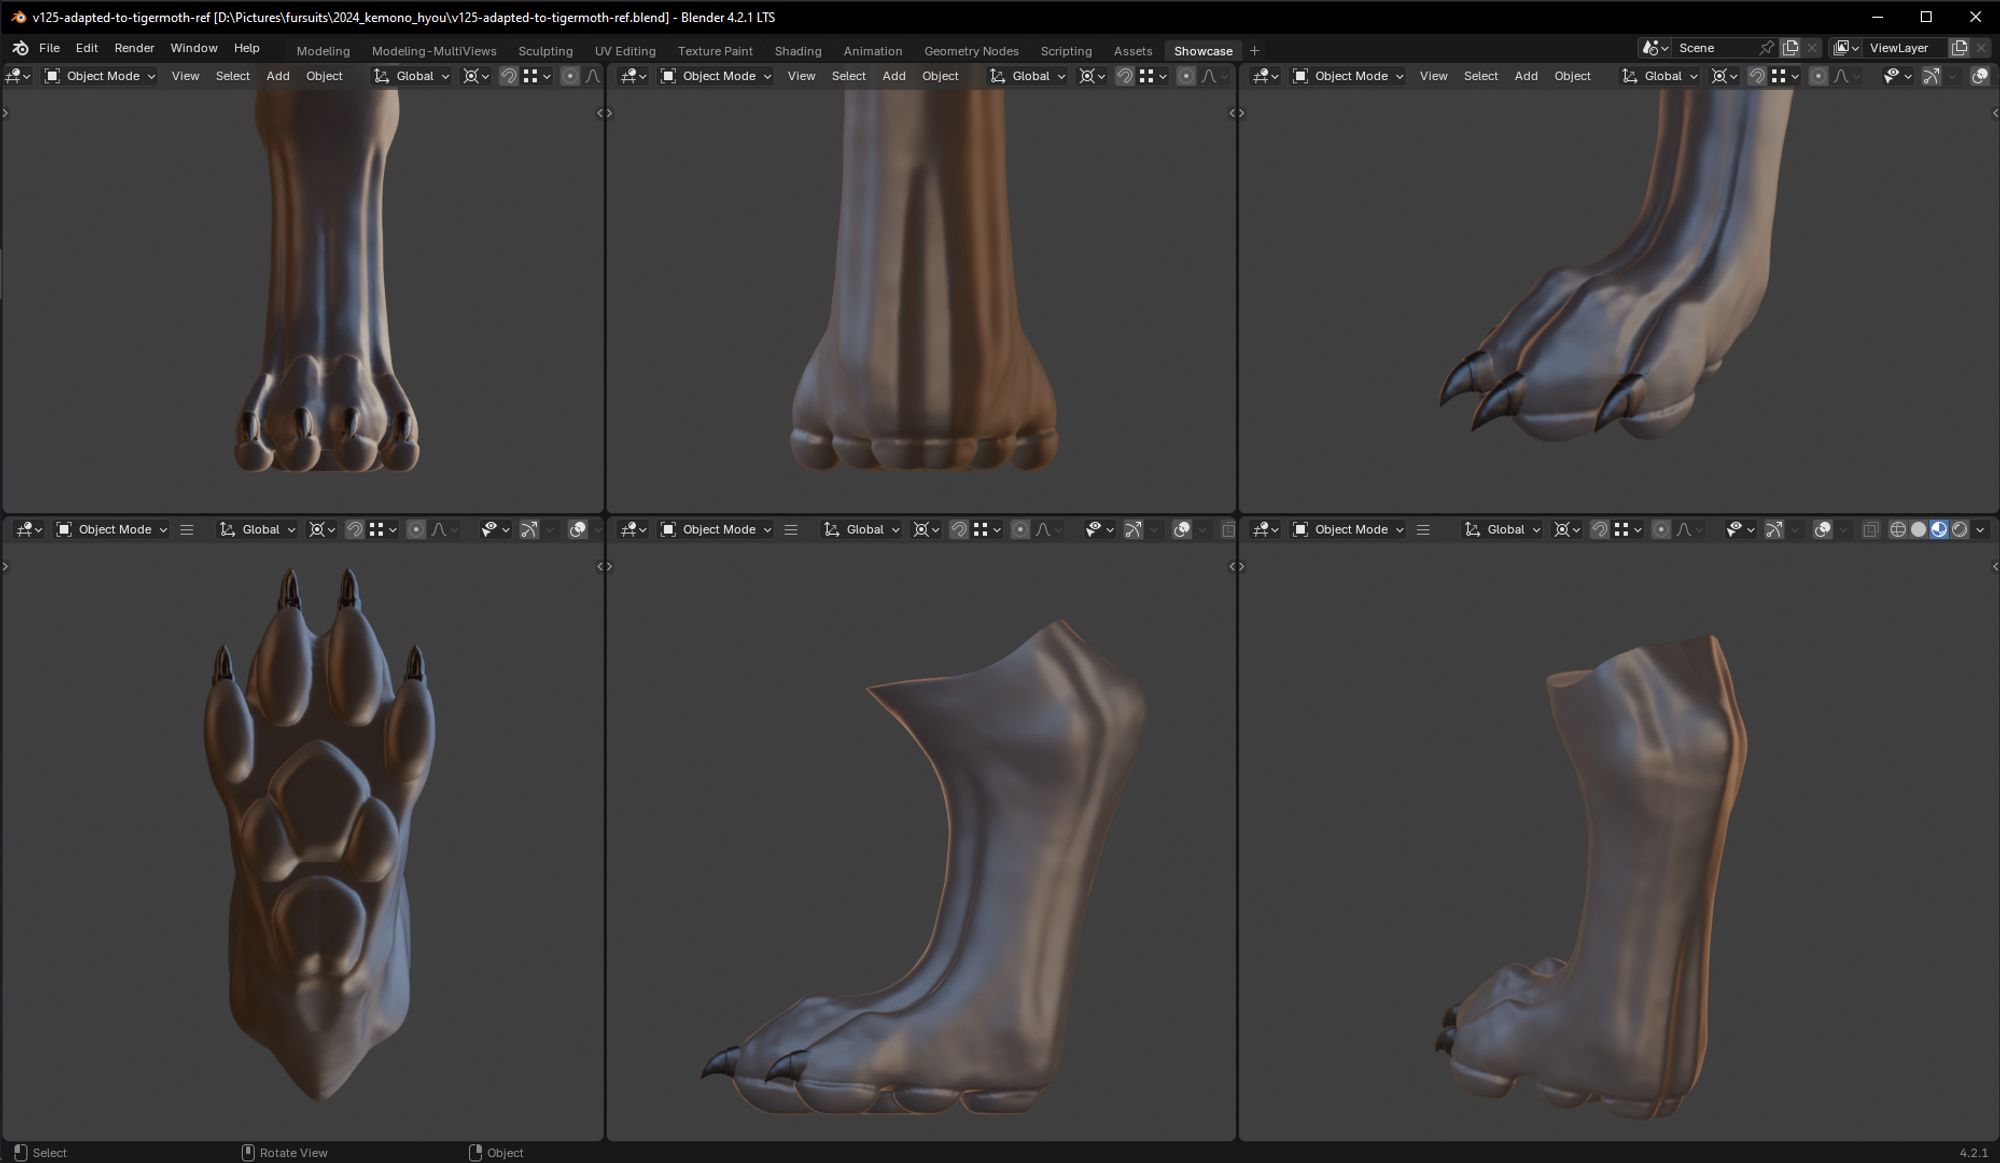Open View menu in top-right claws viewport
Image resolution: width=2000 pixels, height=1163 pixels.
click(1433, 76)
